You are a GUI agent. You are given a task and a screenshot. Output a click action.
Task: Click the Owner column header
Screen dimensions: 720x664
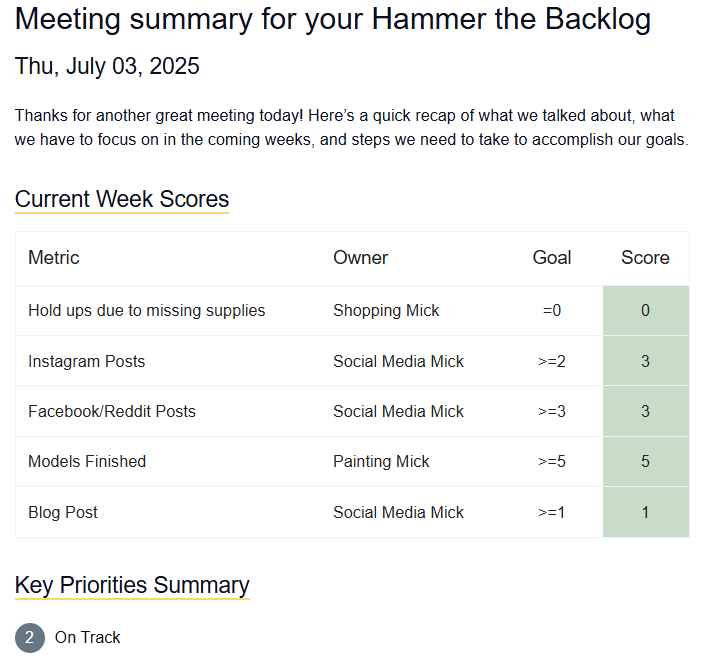360,258
